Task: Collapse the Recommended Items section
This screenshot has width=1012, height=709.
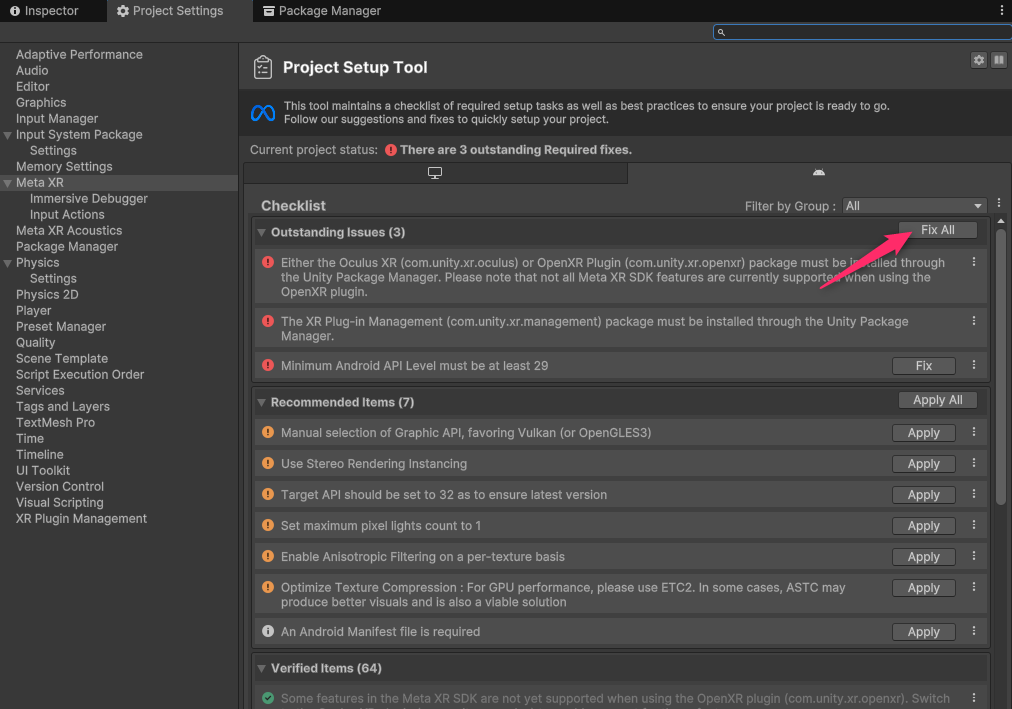Action: click(262, 402)
